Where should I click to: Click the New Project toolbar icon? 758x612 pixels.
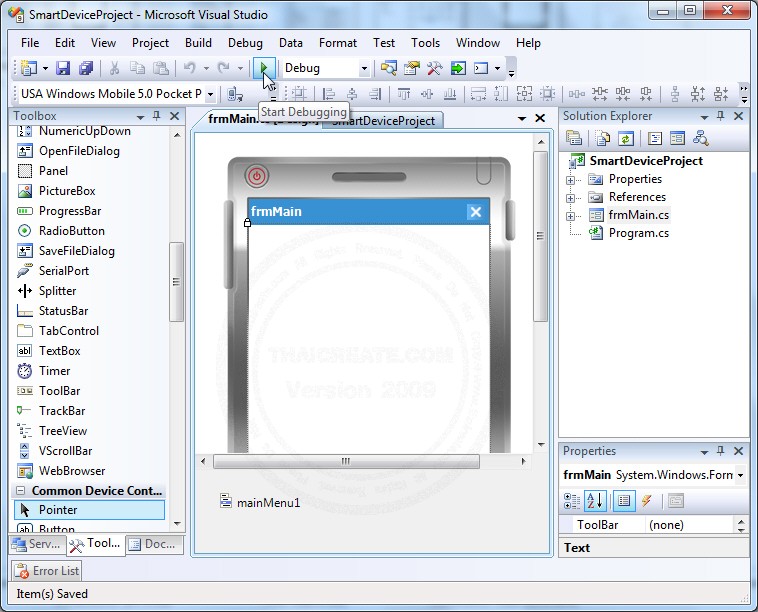[29, 68]
